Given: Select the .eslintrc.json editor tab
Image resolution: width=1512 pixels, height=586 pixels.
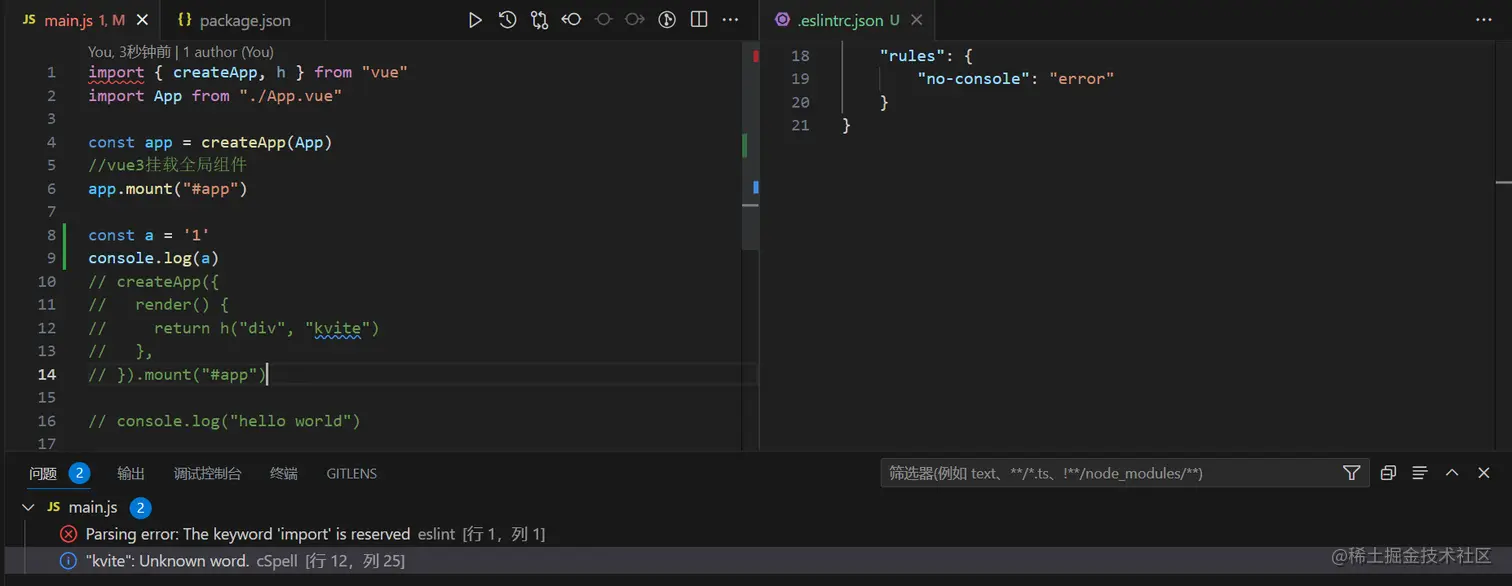Looking at the screenshot, I should [x=848, y=20].
